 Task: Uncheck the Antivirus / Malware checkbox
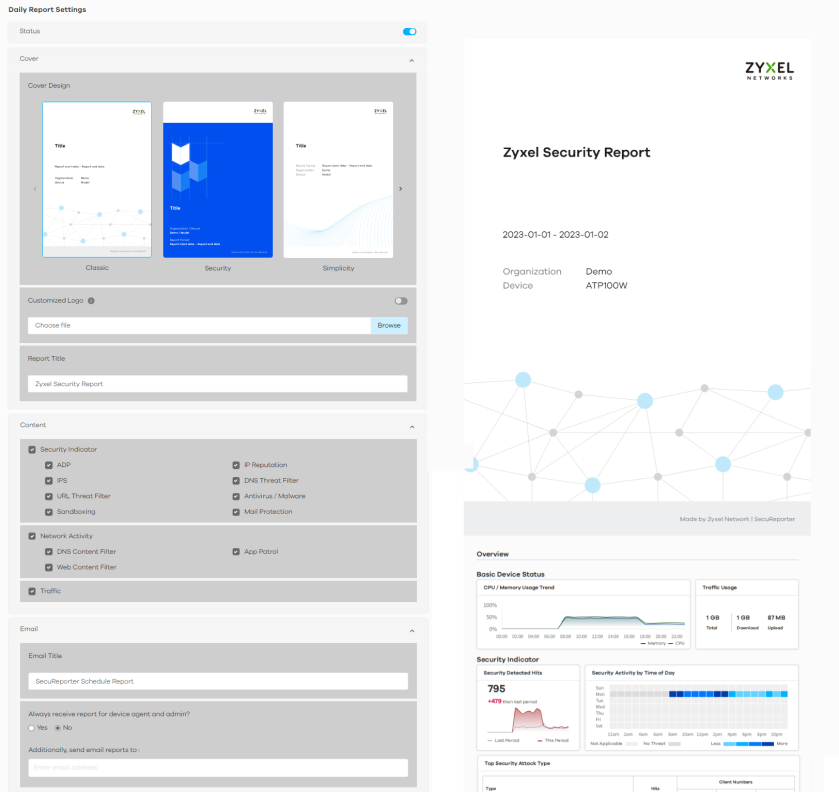(x=236, y=496)
